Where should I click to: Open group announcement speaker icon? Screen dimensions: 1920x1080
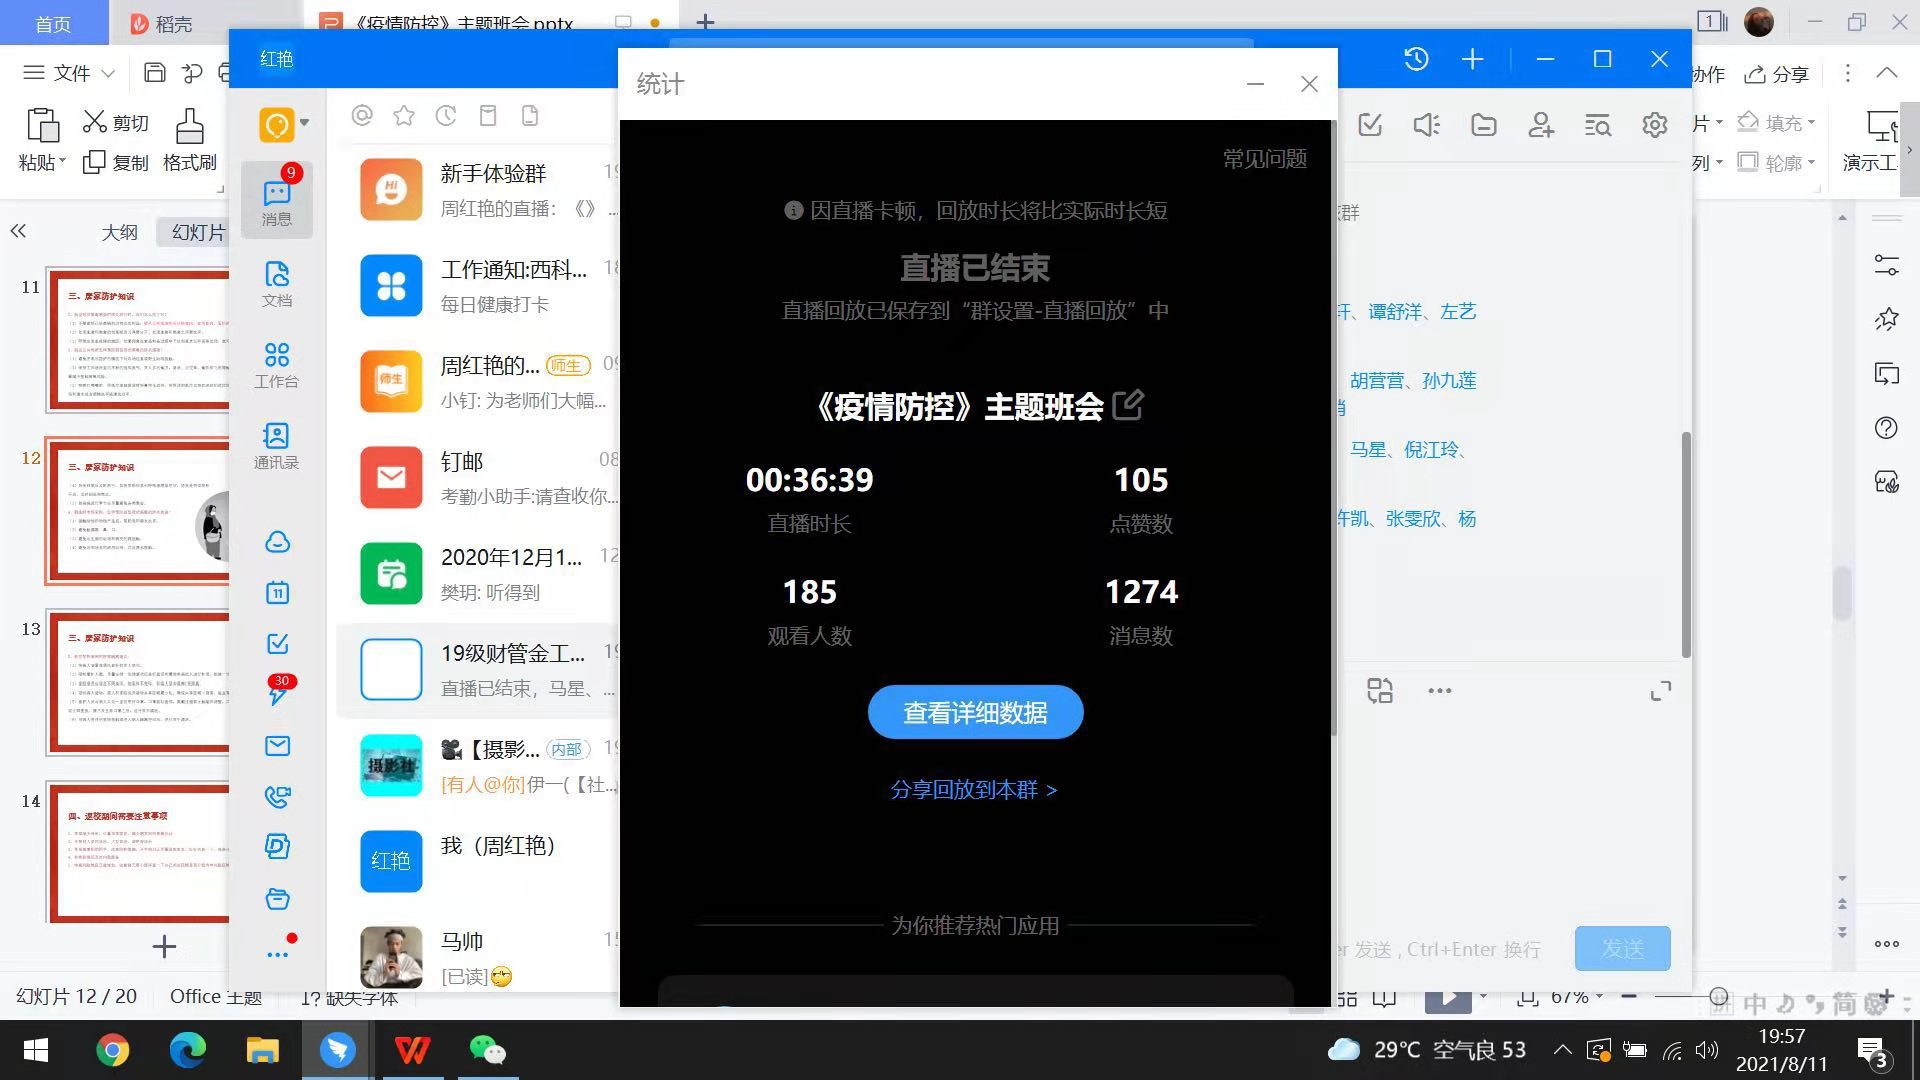(1427, 125)
